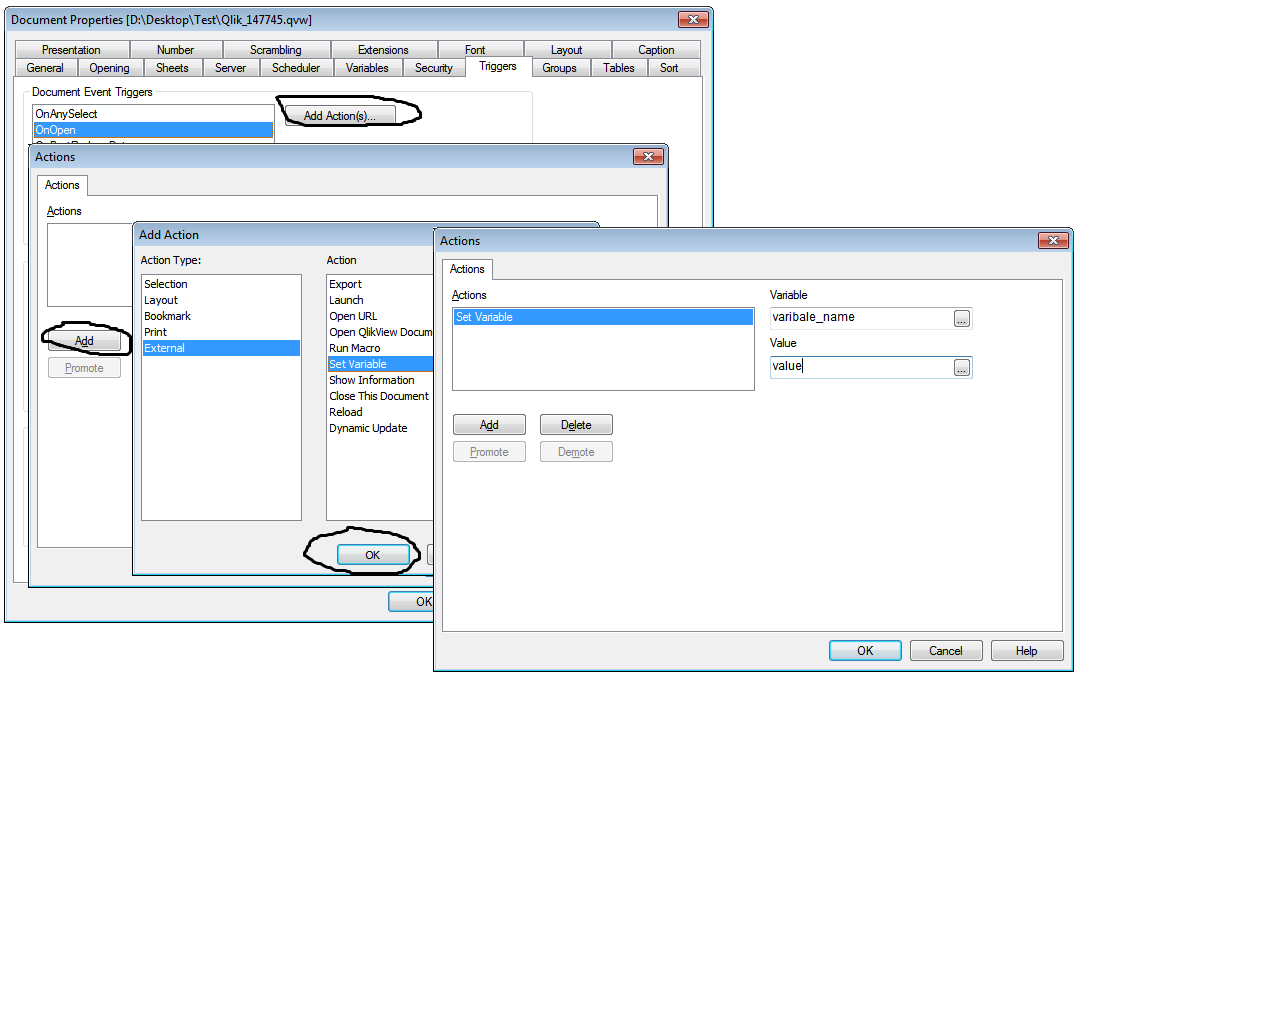Click OK in the Add Action dialog
Screen dimensions: 1280x1024
pyautogui.click(x=373, y=555)
